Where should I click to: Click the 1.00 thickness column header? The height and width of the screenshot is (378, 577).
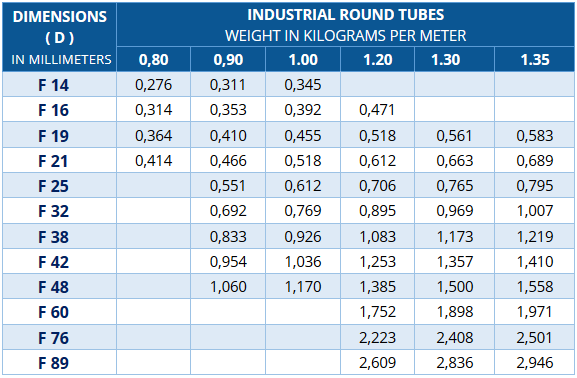[x=303, y=59]
